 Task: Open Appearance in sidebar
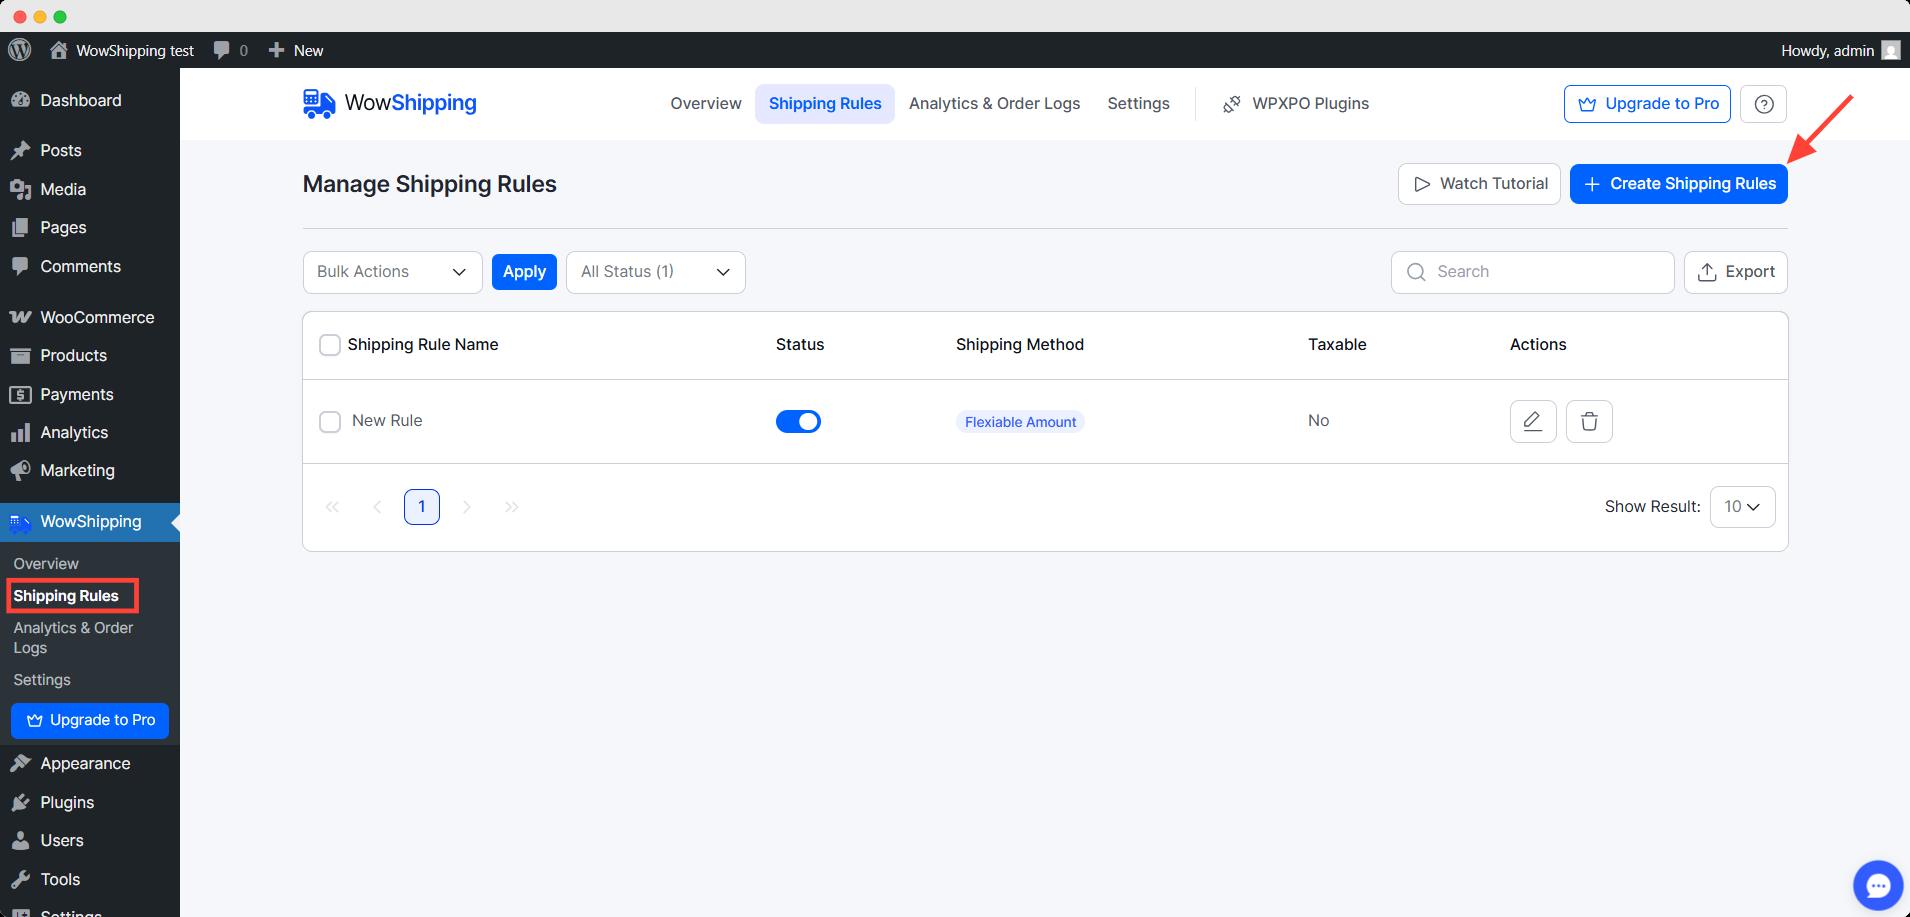click(x=90, y=763)
